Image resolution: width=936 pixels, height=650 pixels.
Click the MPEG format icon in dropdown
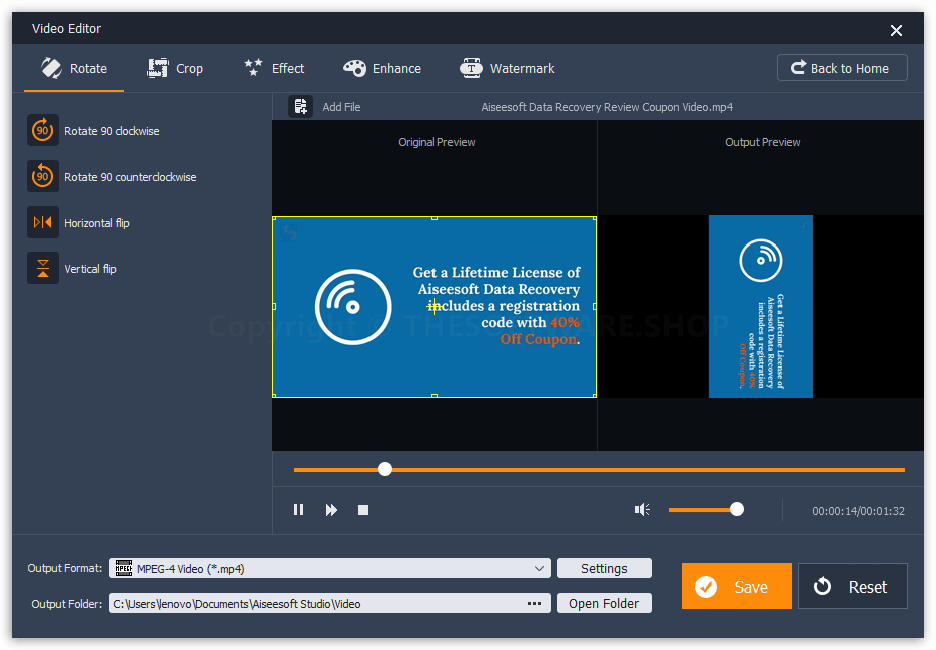(x=124, y=568)
